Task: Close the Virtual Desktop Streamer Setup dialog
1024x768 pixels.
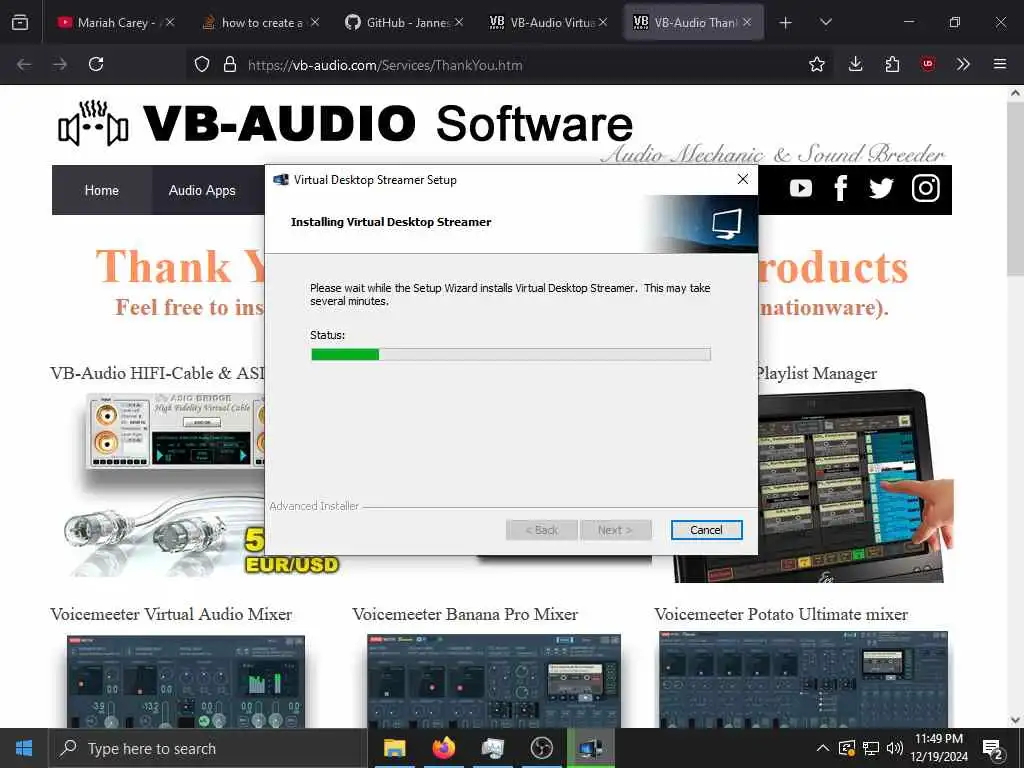Action: 743,179
